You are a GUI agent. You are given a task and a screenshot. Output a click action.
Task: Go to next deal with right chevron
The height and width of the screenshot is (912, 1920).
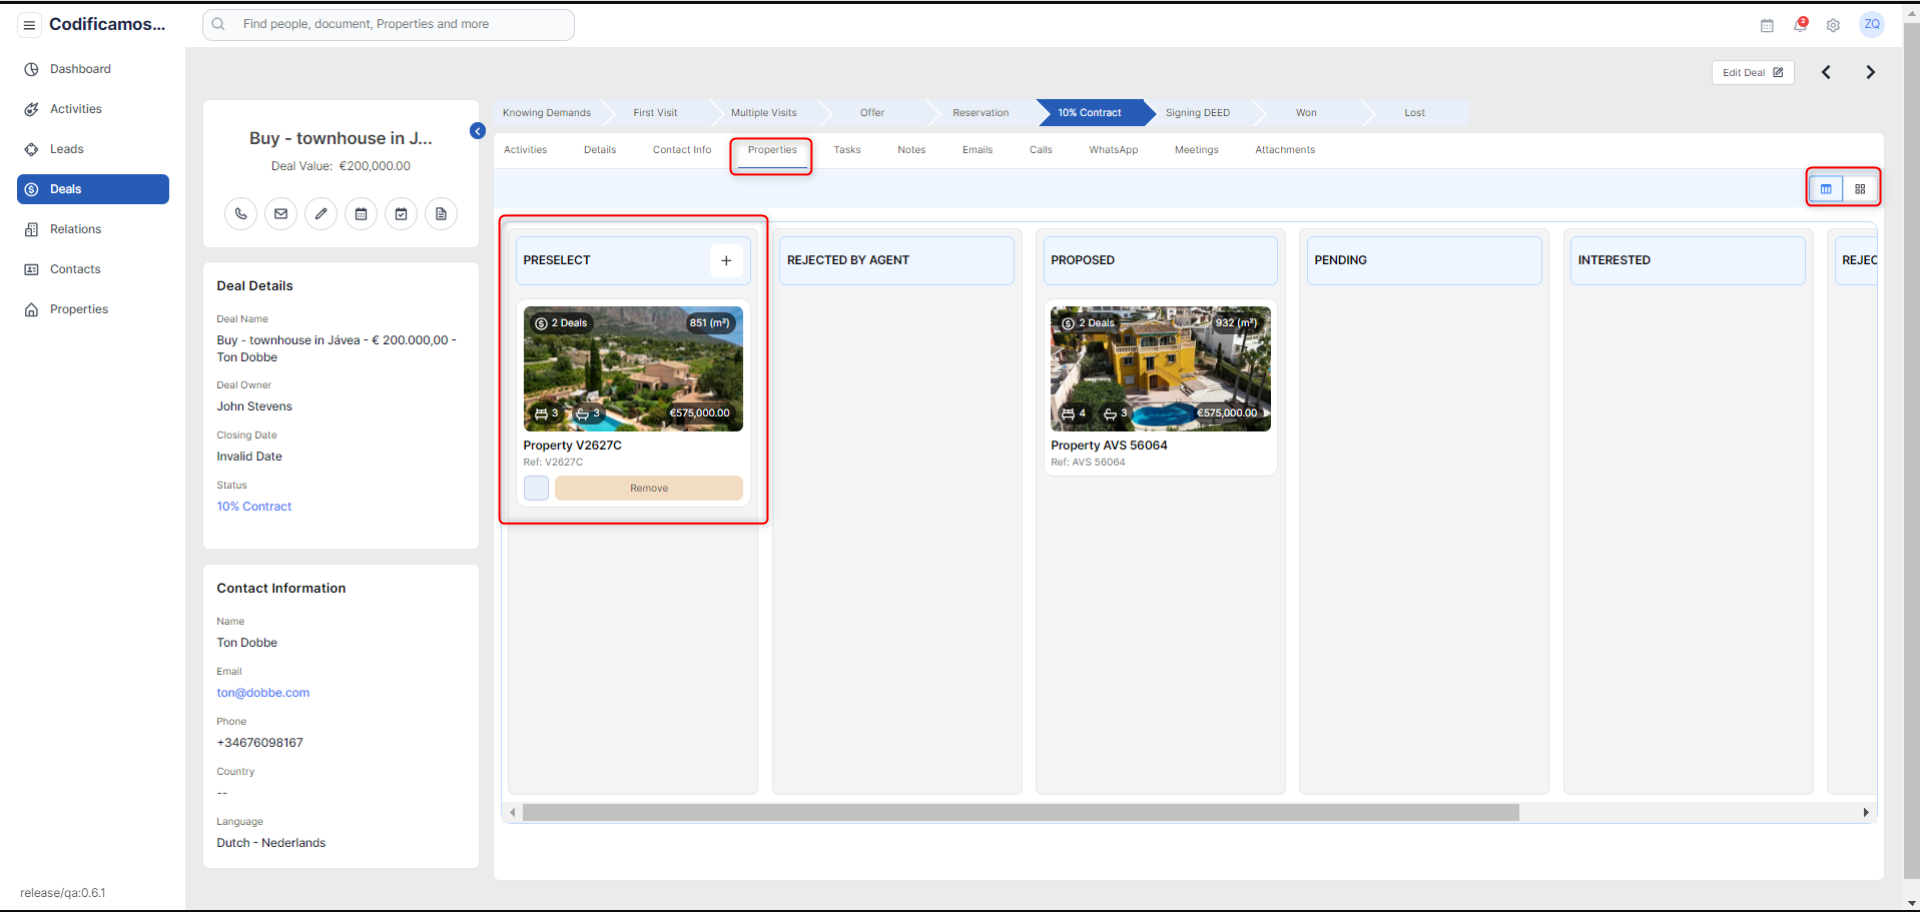(x=1870, y=72)
